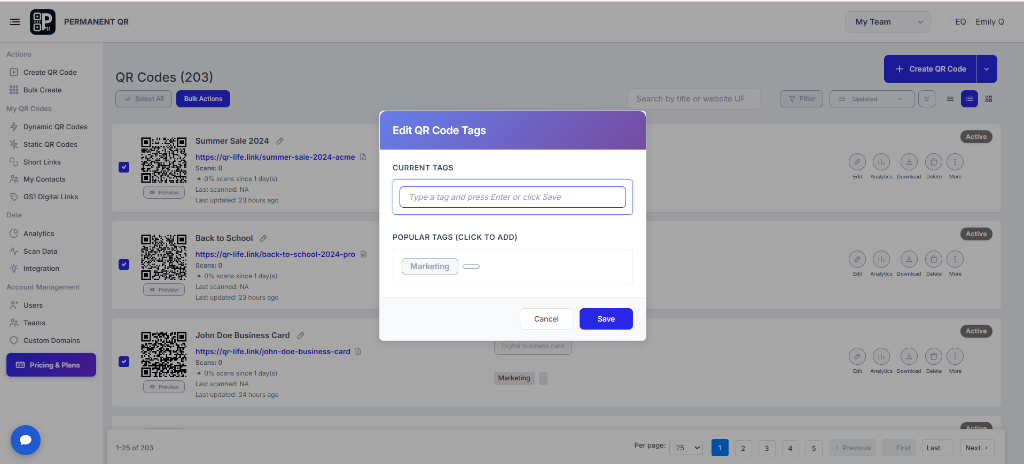Edit Back to School title pencil icon
Viewport: 1024px width, 464px height.
click(263, 238)
